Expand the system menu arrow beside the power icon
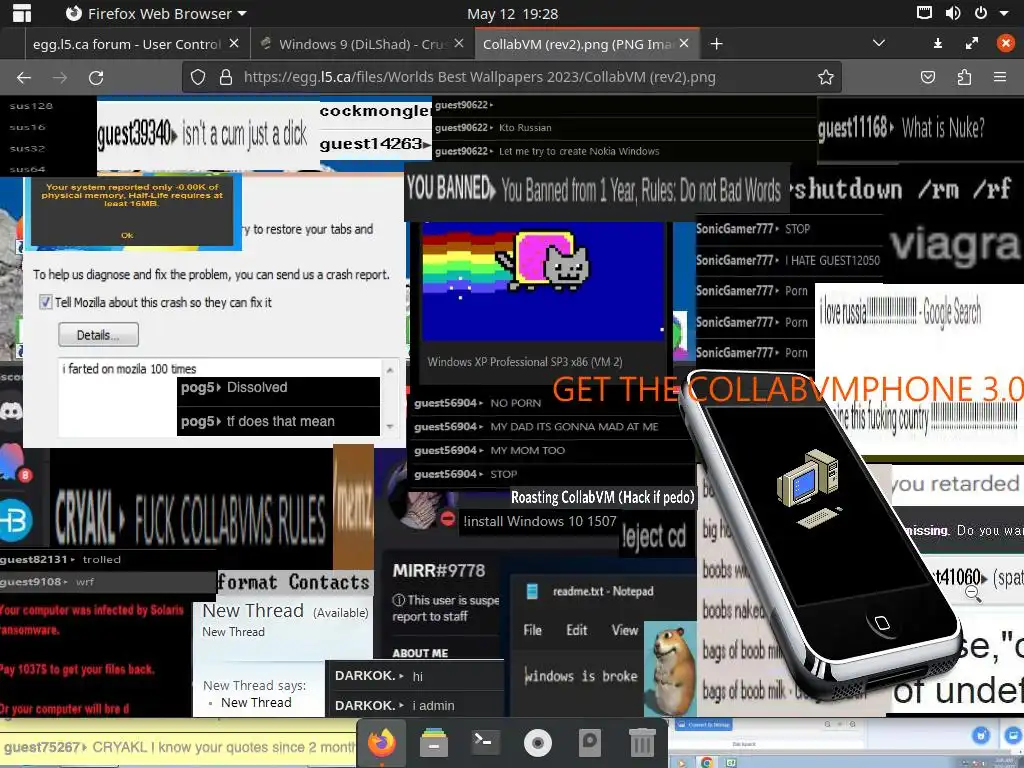The height and width of the screenshot is (768, 1024). (1004, 13)
